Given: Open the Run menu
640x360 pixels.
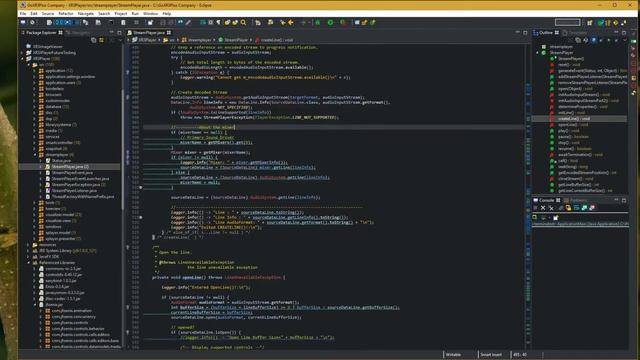Looking at the screenshot, I should [x=135, y=13].
